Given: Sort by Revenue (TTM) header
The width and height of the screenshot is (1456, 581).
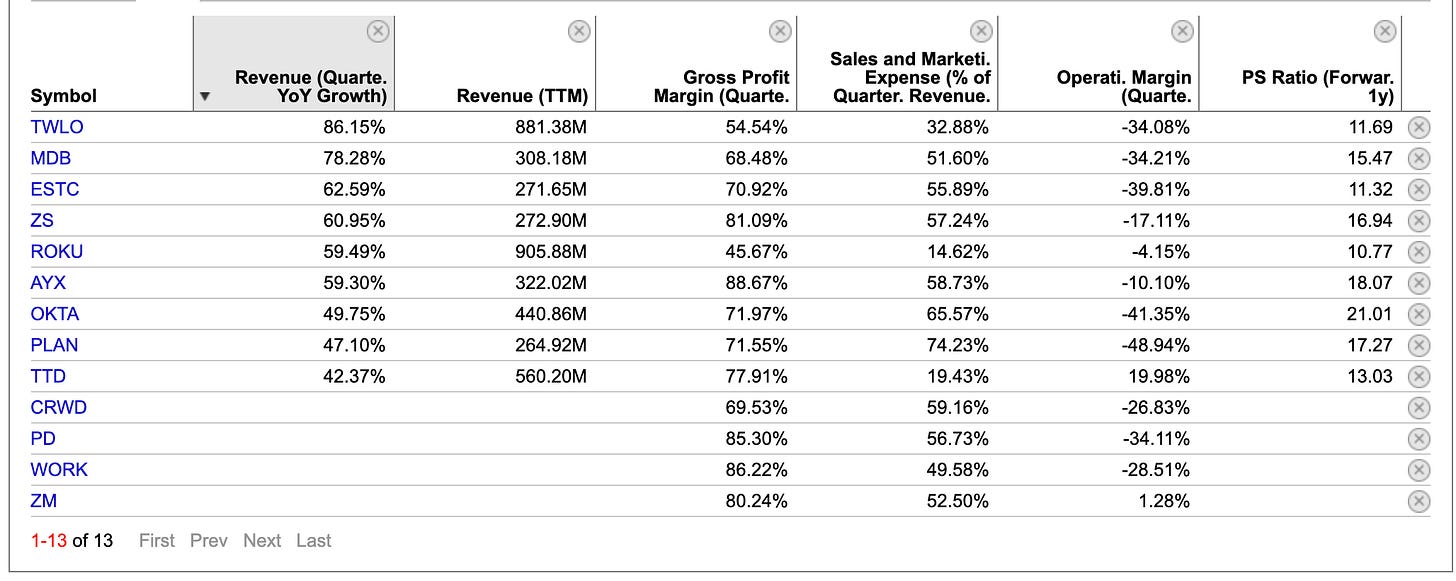Looking at the screenshot, I should click(522, 96).
